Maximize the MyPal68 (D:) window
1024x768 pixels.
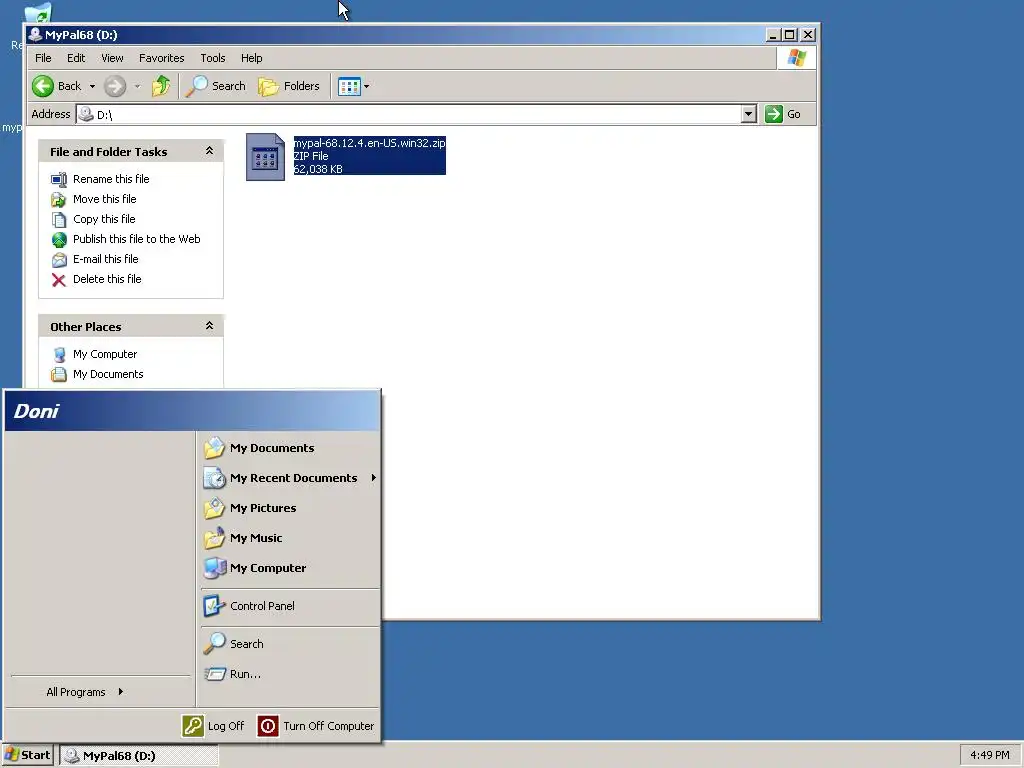click(789, 35)
